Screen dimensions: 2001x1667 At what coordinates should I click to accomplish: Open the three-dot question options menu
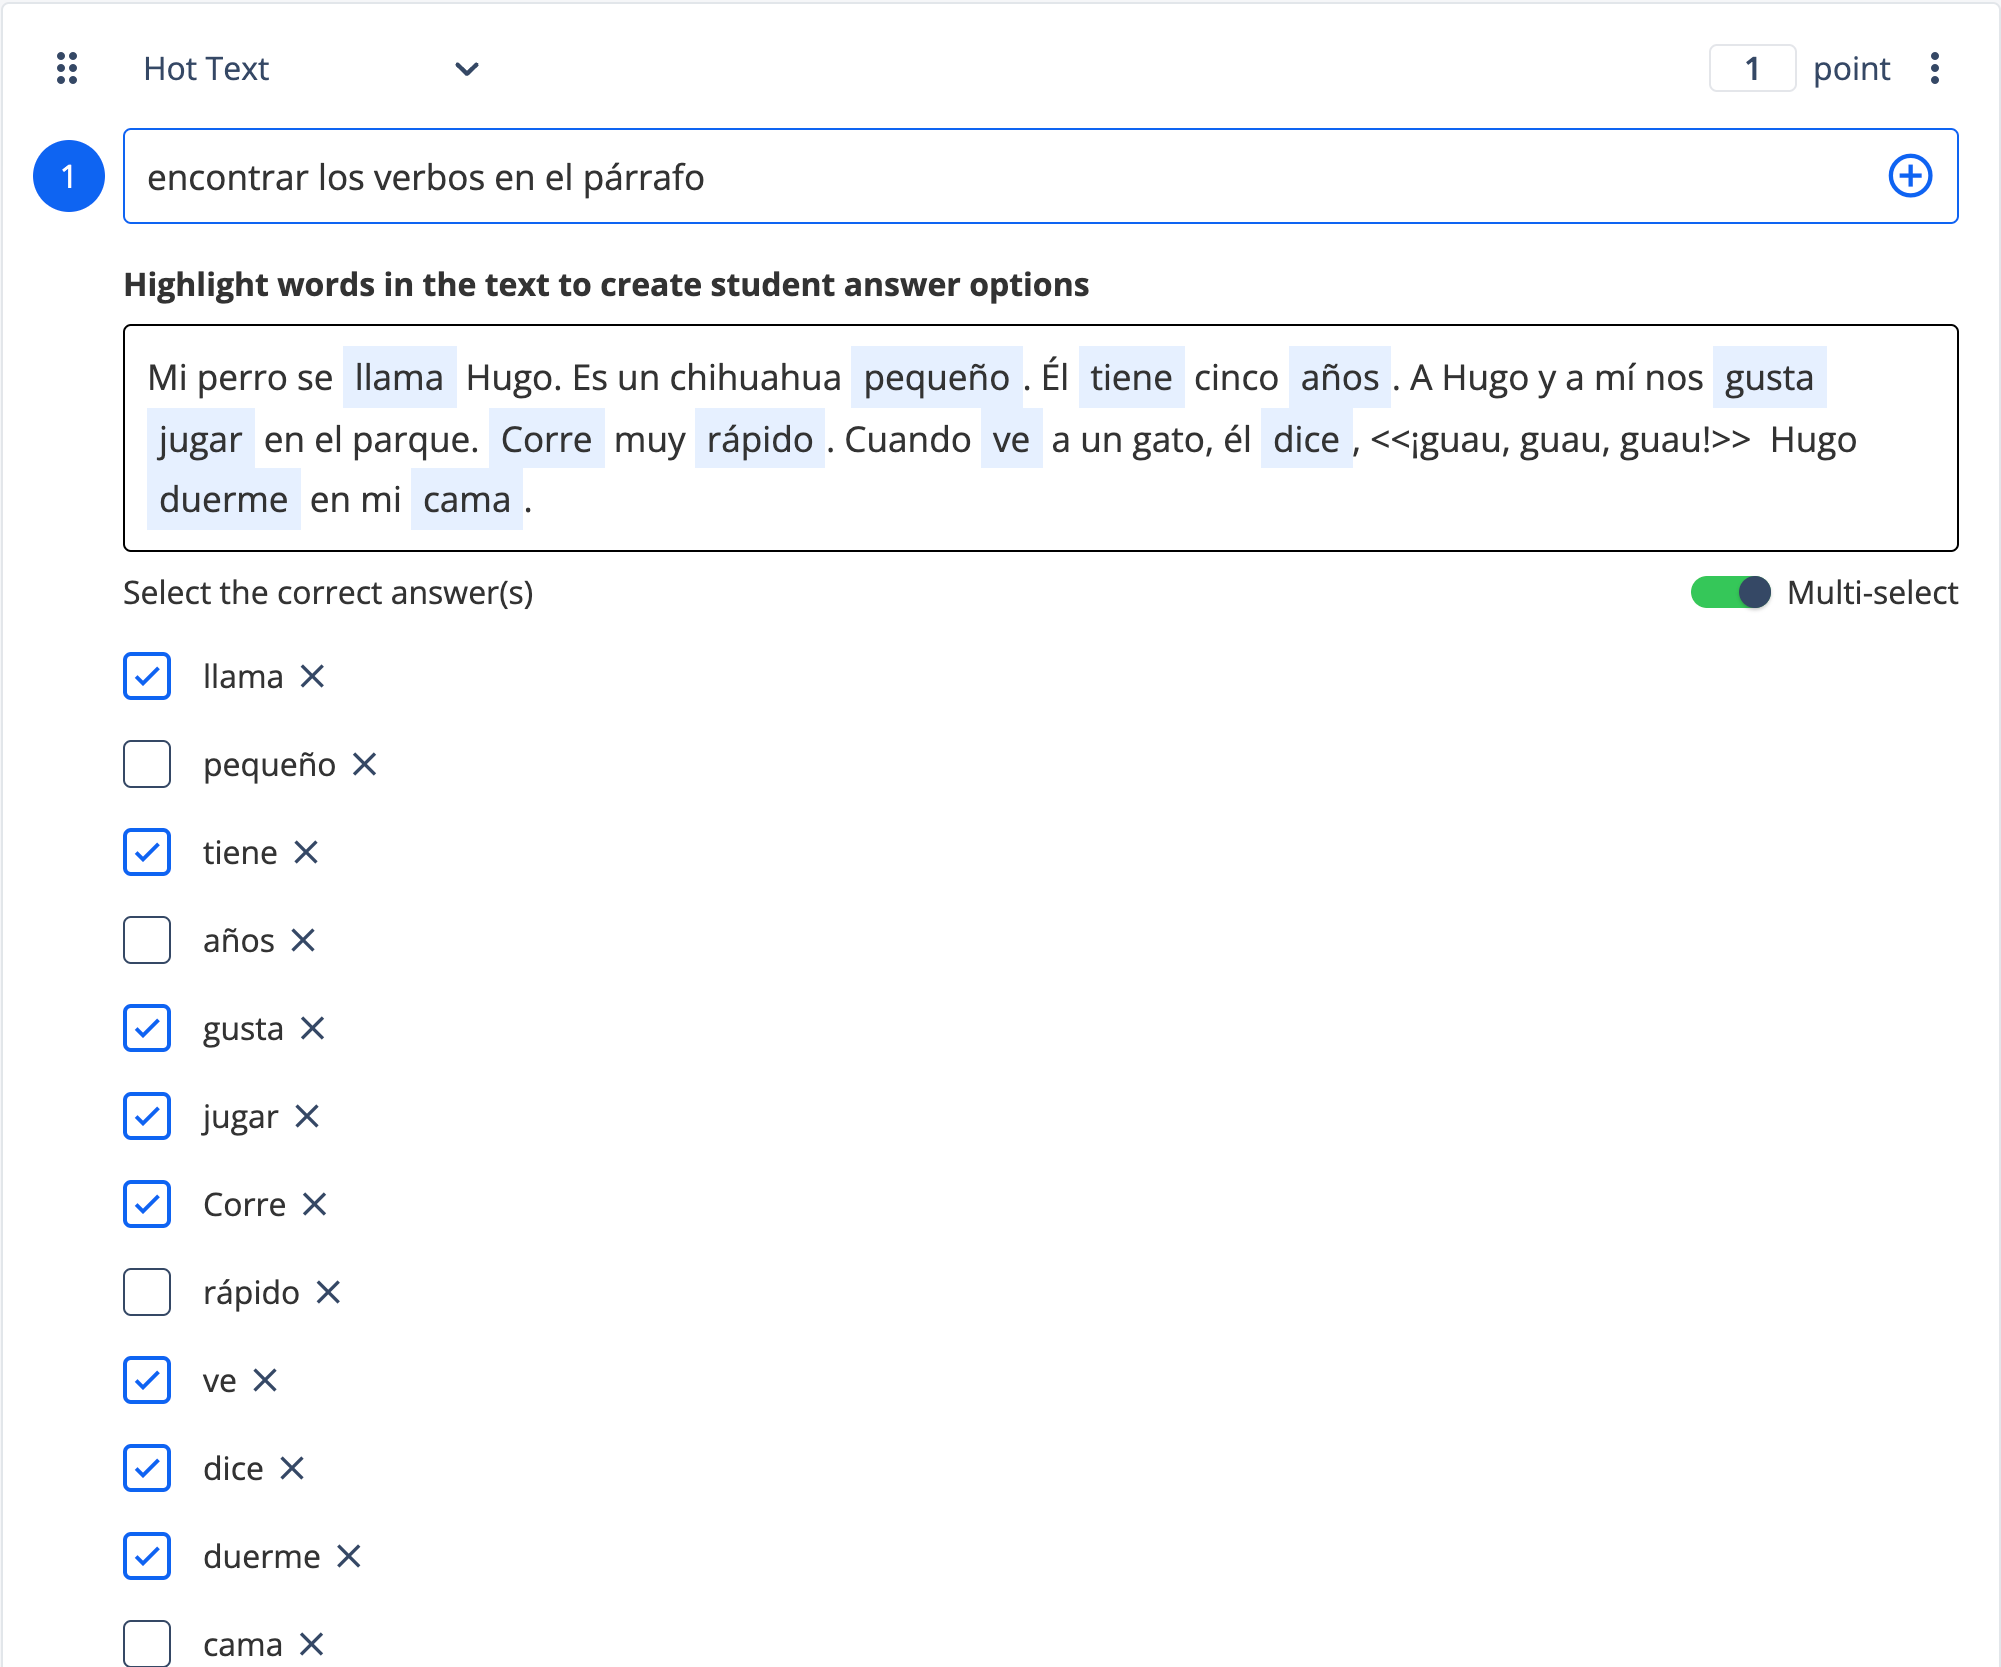point(1934,69)
